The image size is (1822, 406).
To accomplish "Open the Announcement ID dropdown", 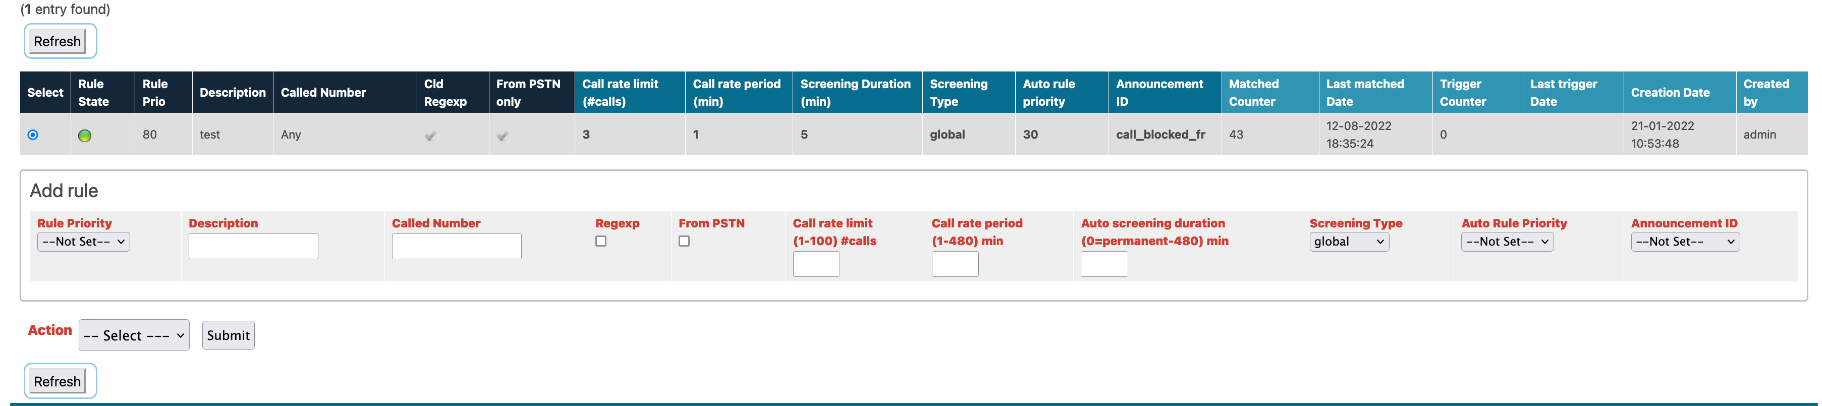I will point(1685,242).
